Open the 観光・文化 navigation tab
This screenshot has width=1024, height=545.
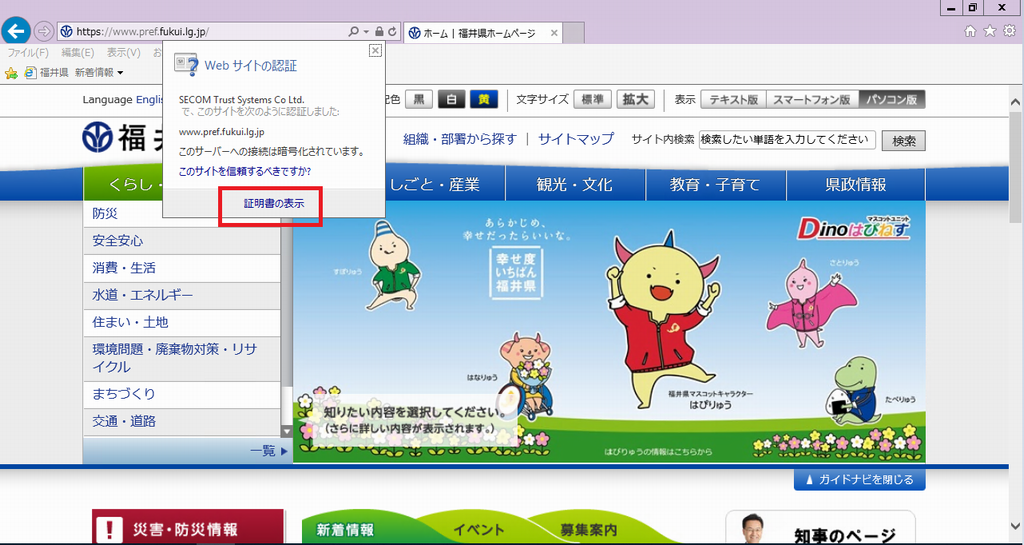click(575, 185)
